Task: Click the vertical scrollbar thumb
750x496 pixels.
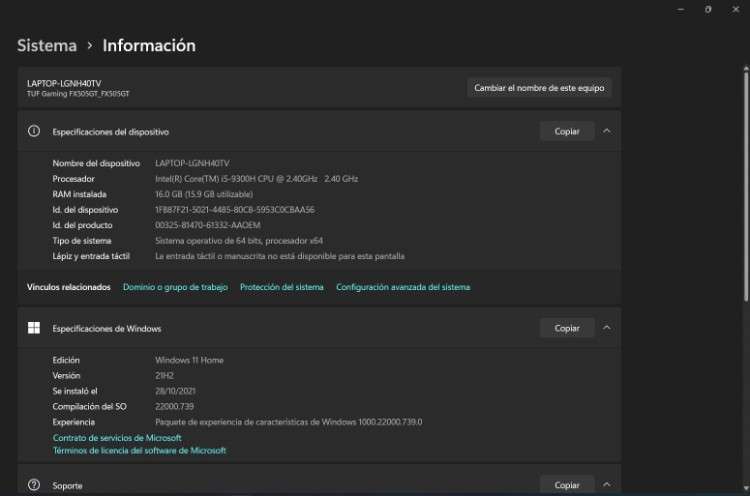Action: [x=746, y=187]
